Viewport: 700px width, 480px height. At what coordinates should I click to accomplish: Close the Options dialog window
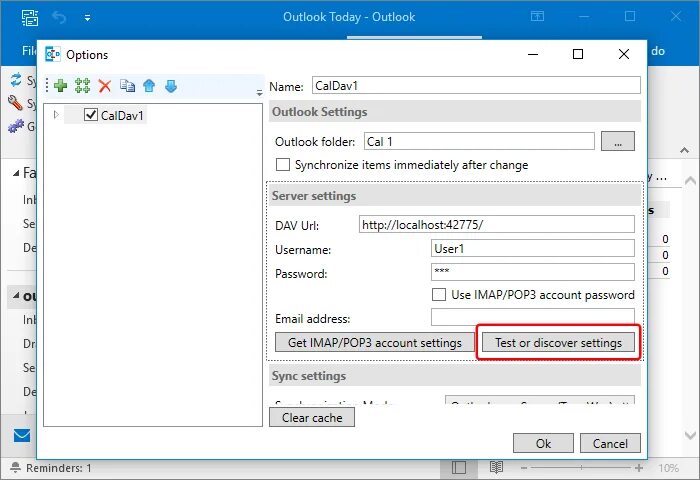[624, 54]
